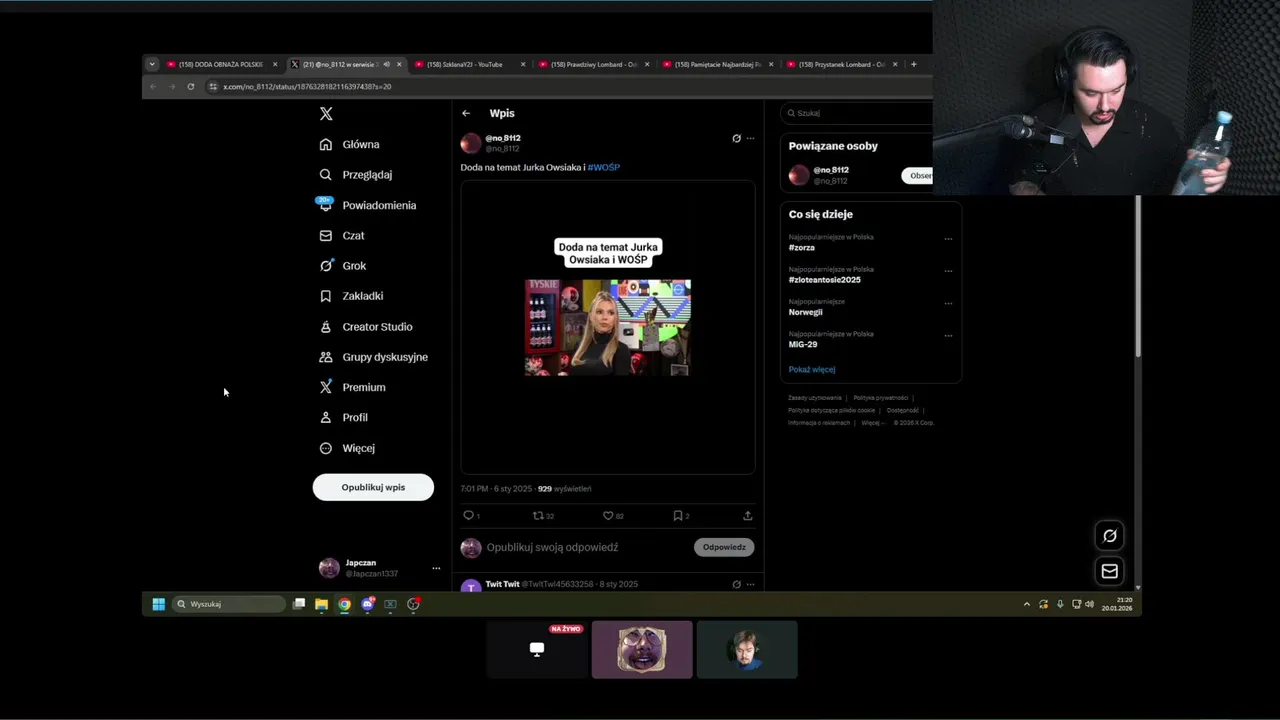1280x720 pixels.
Task: Open the @no_8112 author avatar
Action: (471, 143)
